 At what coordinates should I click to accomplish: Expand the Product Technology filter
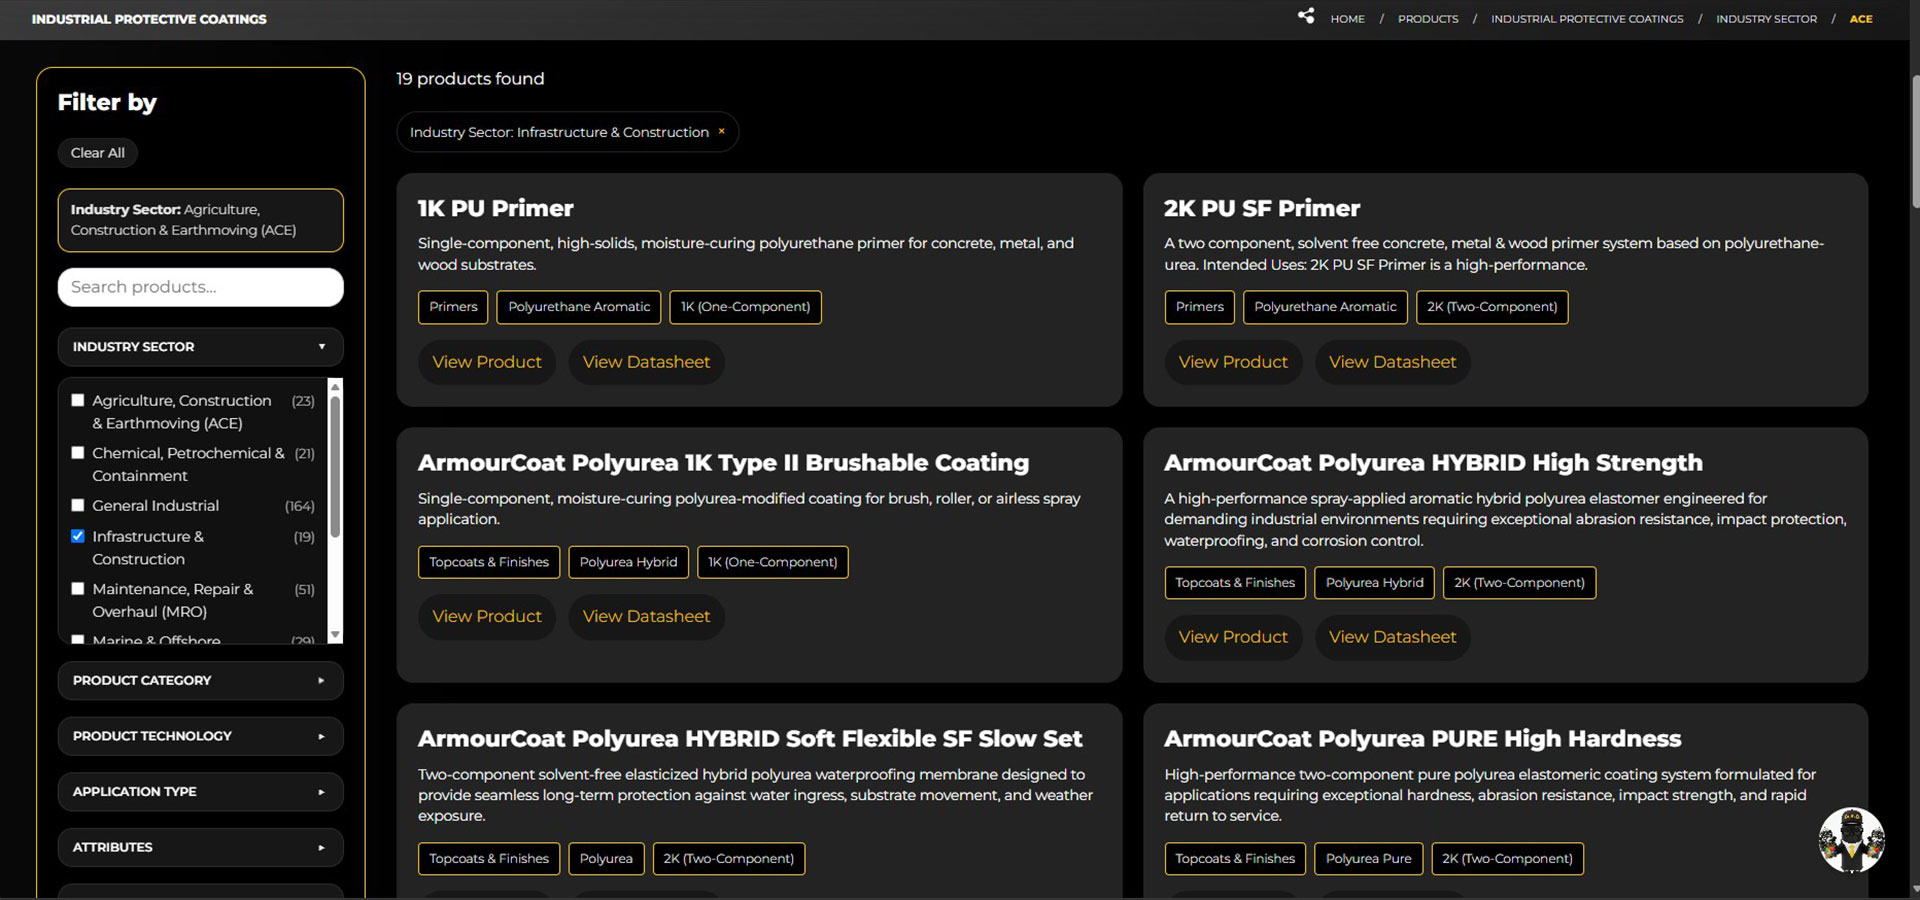pyautogui.click(x=200, y=736)
